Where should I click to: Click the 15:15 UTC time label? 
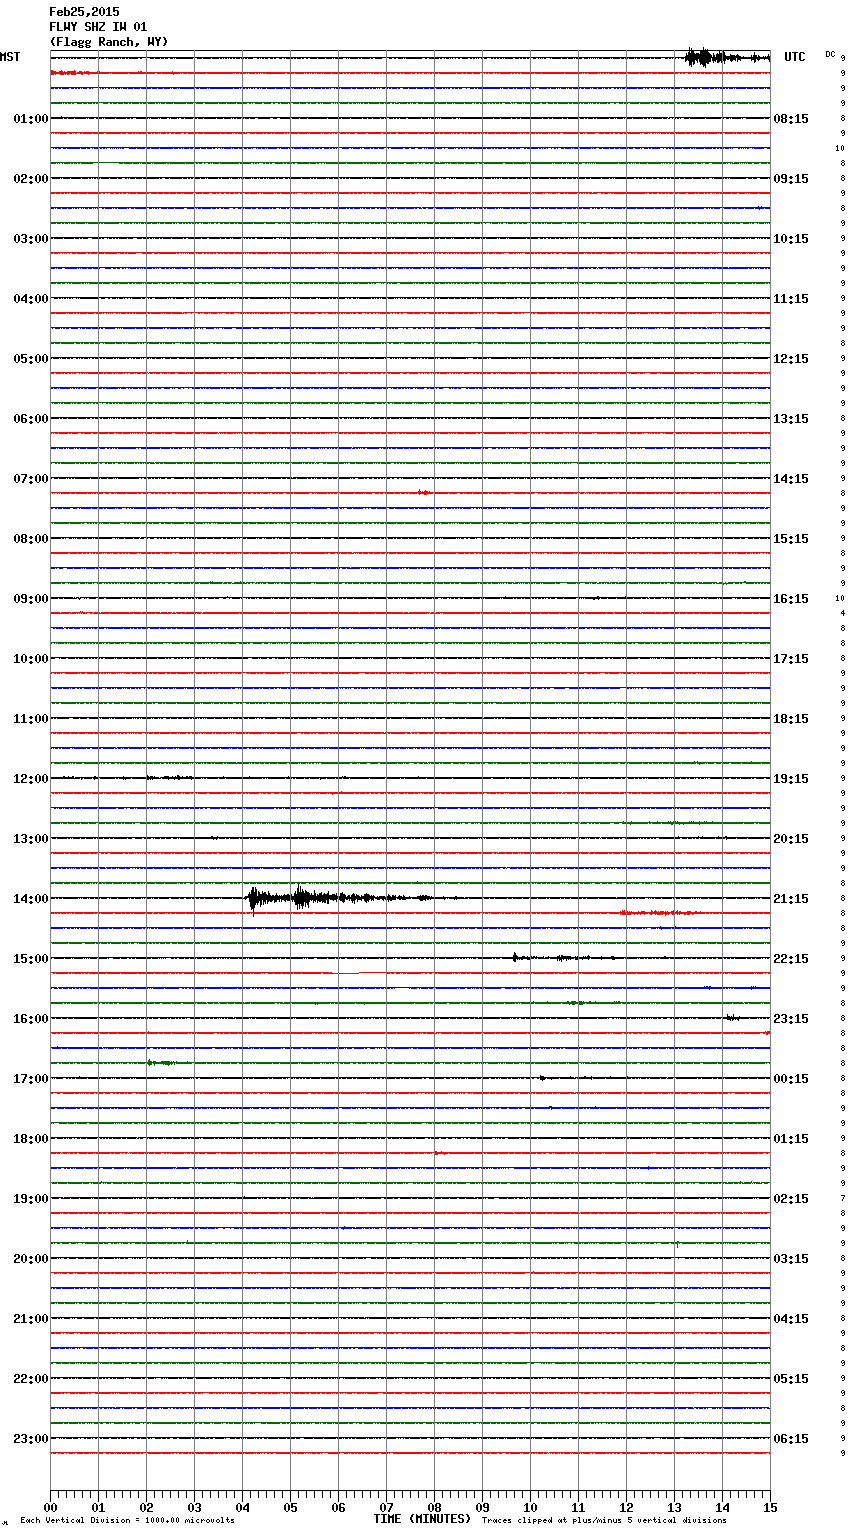point(791,539)
